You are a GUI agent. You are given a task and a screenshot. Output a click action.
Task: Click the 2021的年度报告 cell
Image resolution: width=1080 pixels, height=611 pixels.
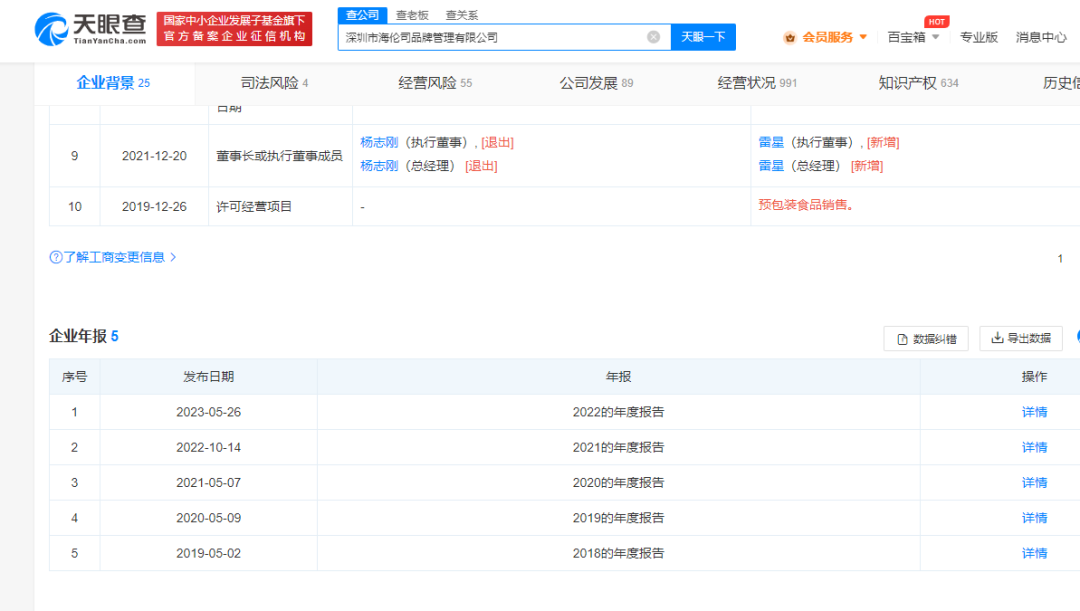(x=619, y=447)
